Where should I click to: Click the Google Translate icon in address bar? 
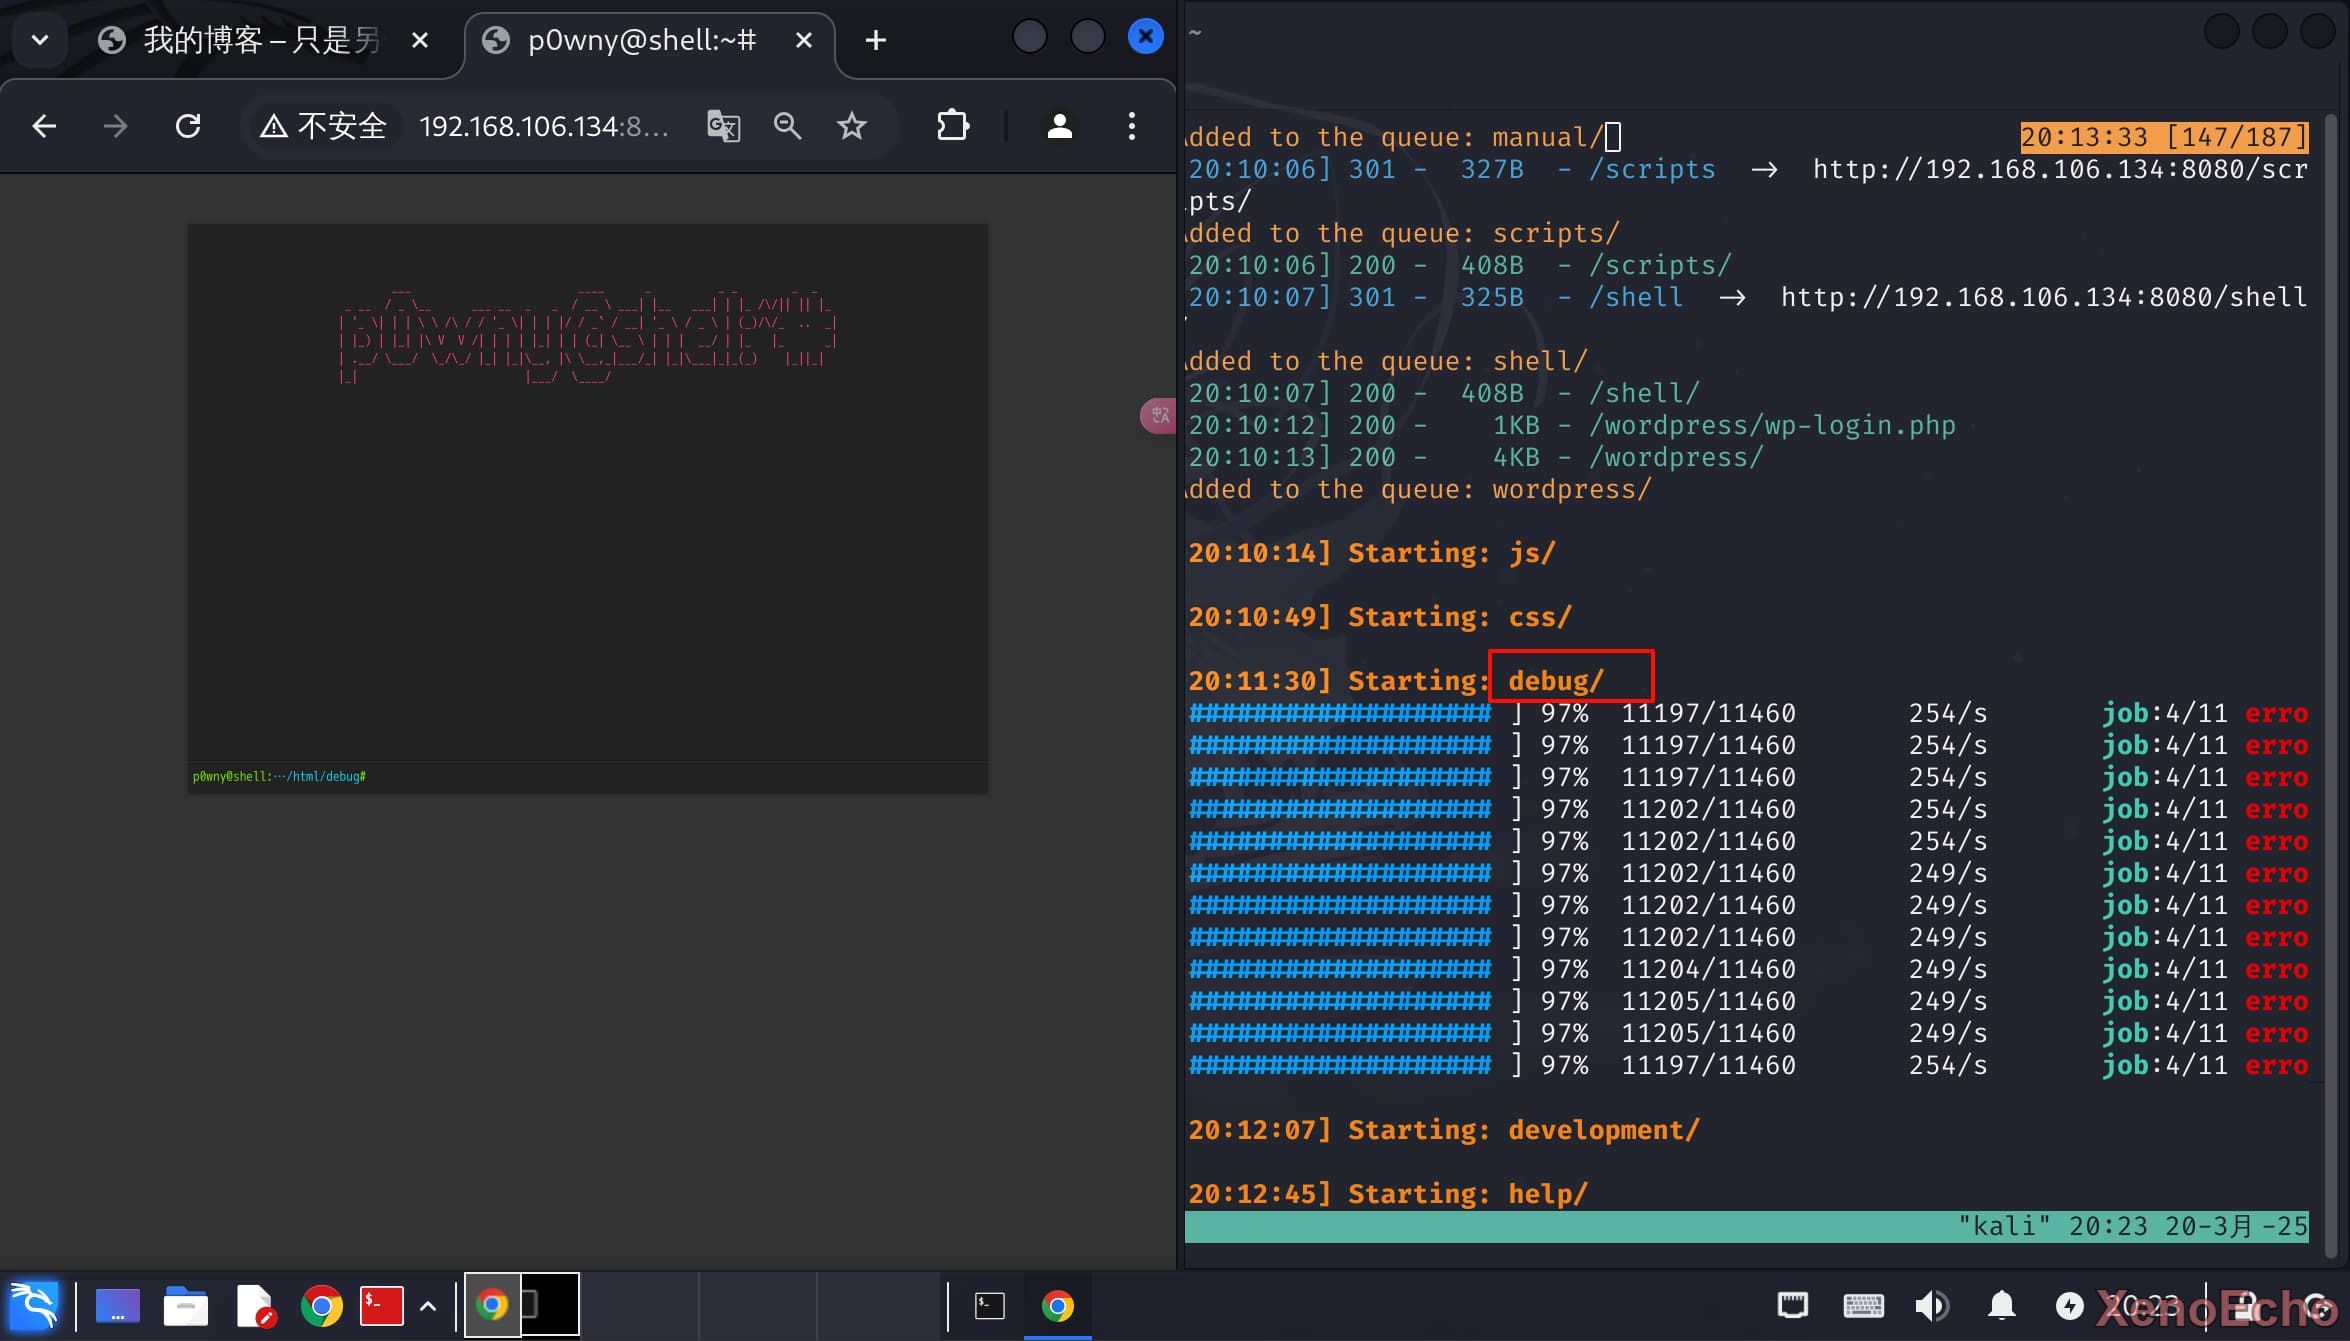723,126
